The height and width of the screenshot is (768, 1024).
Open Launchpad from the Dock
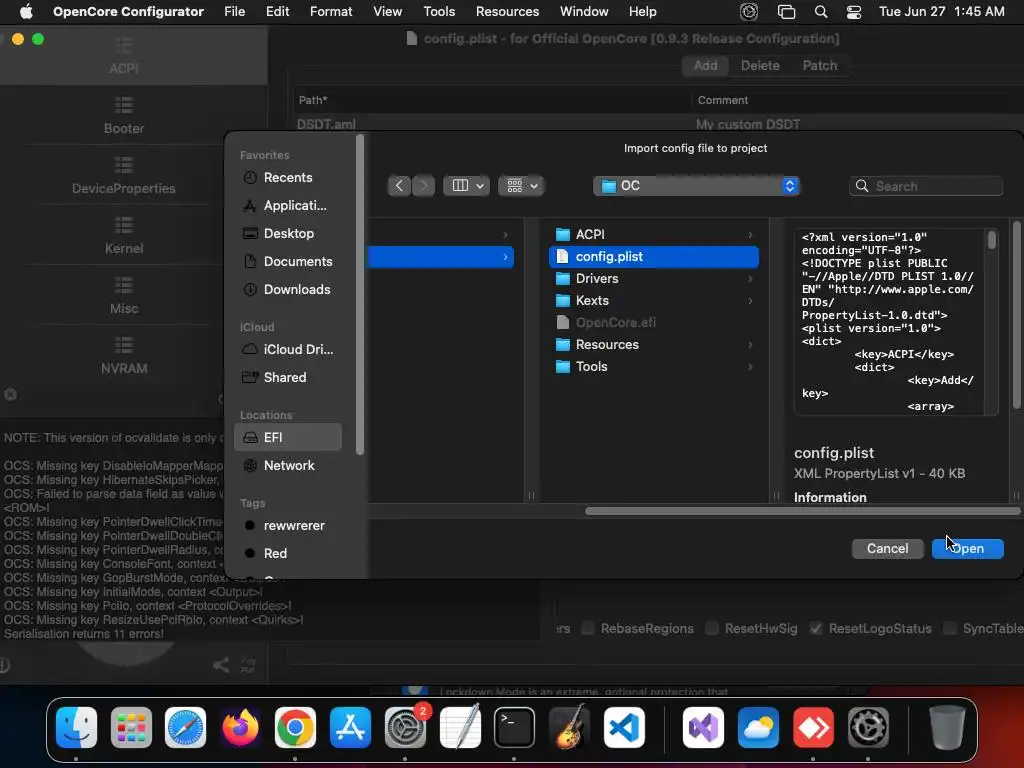[x=131, y=727]
